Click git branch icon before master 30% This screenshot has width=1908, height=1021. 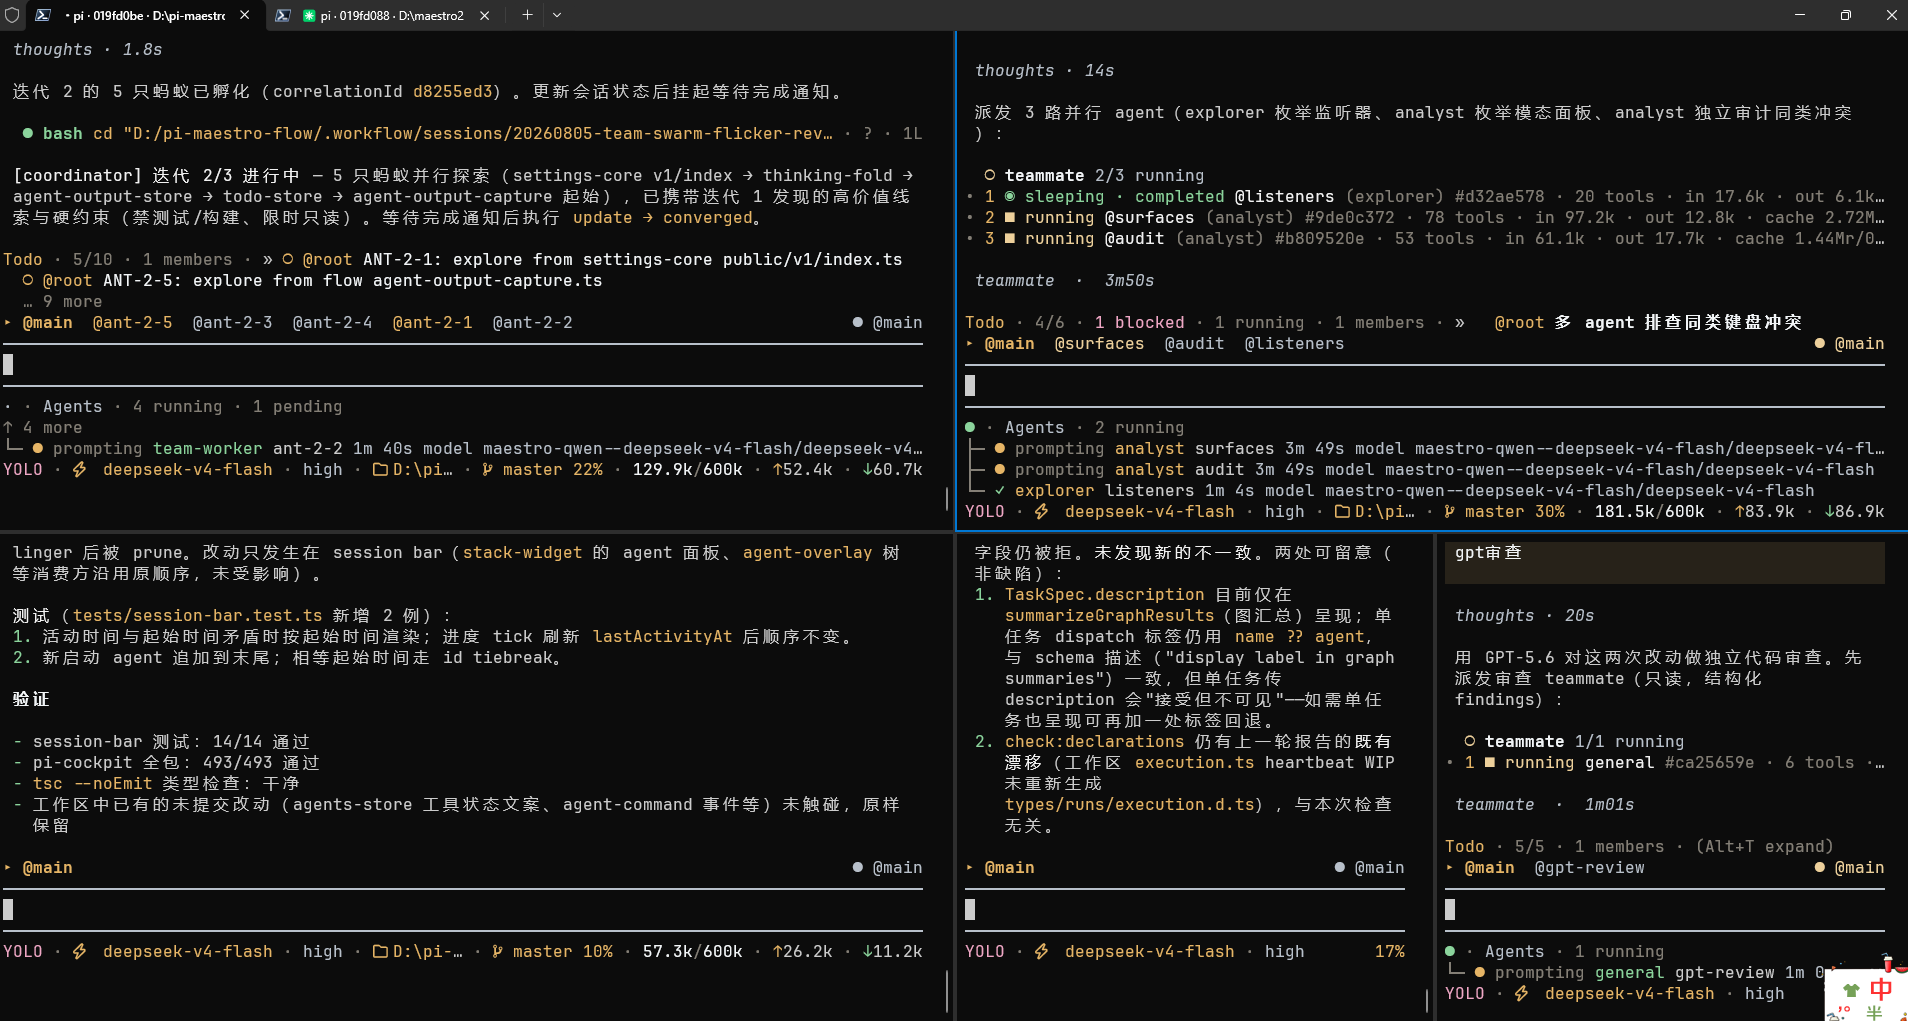coord(1449,512)
